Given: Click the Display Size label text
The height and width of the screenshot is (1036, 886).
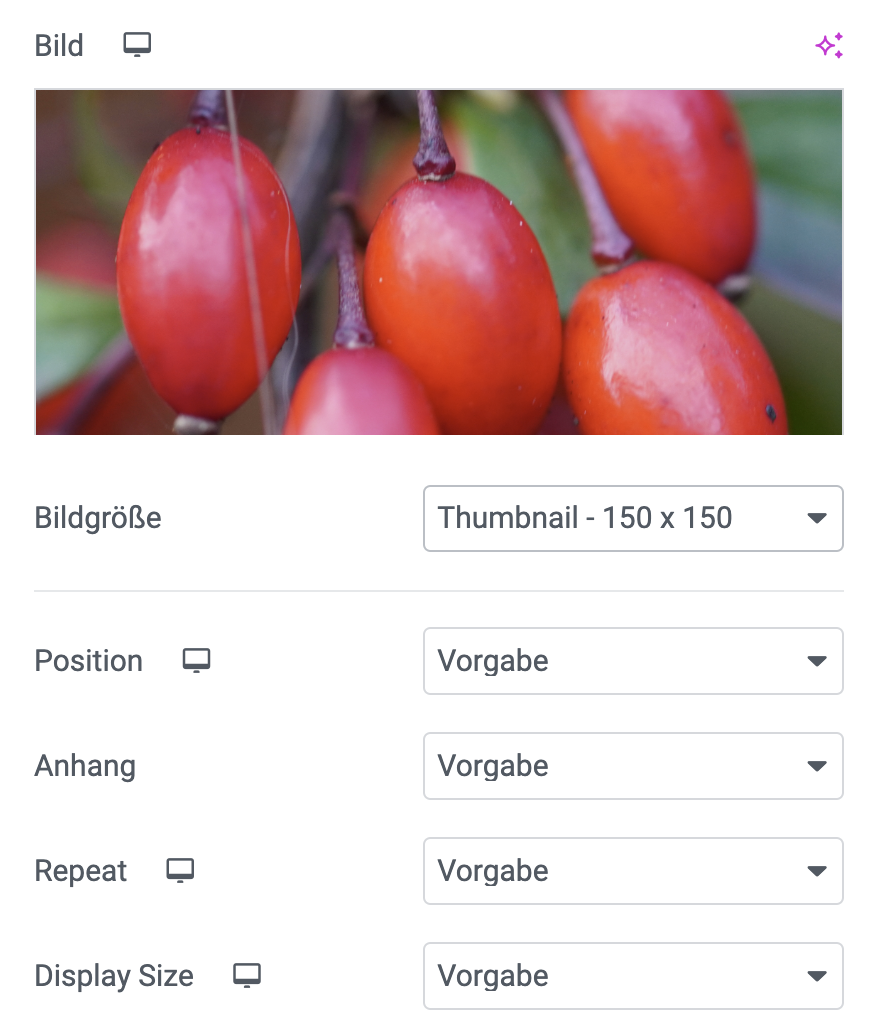Looking at the screenshot, I should click(114, 976).
